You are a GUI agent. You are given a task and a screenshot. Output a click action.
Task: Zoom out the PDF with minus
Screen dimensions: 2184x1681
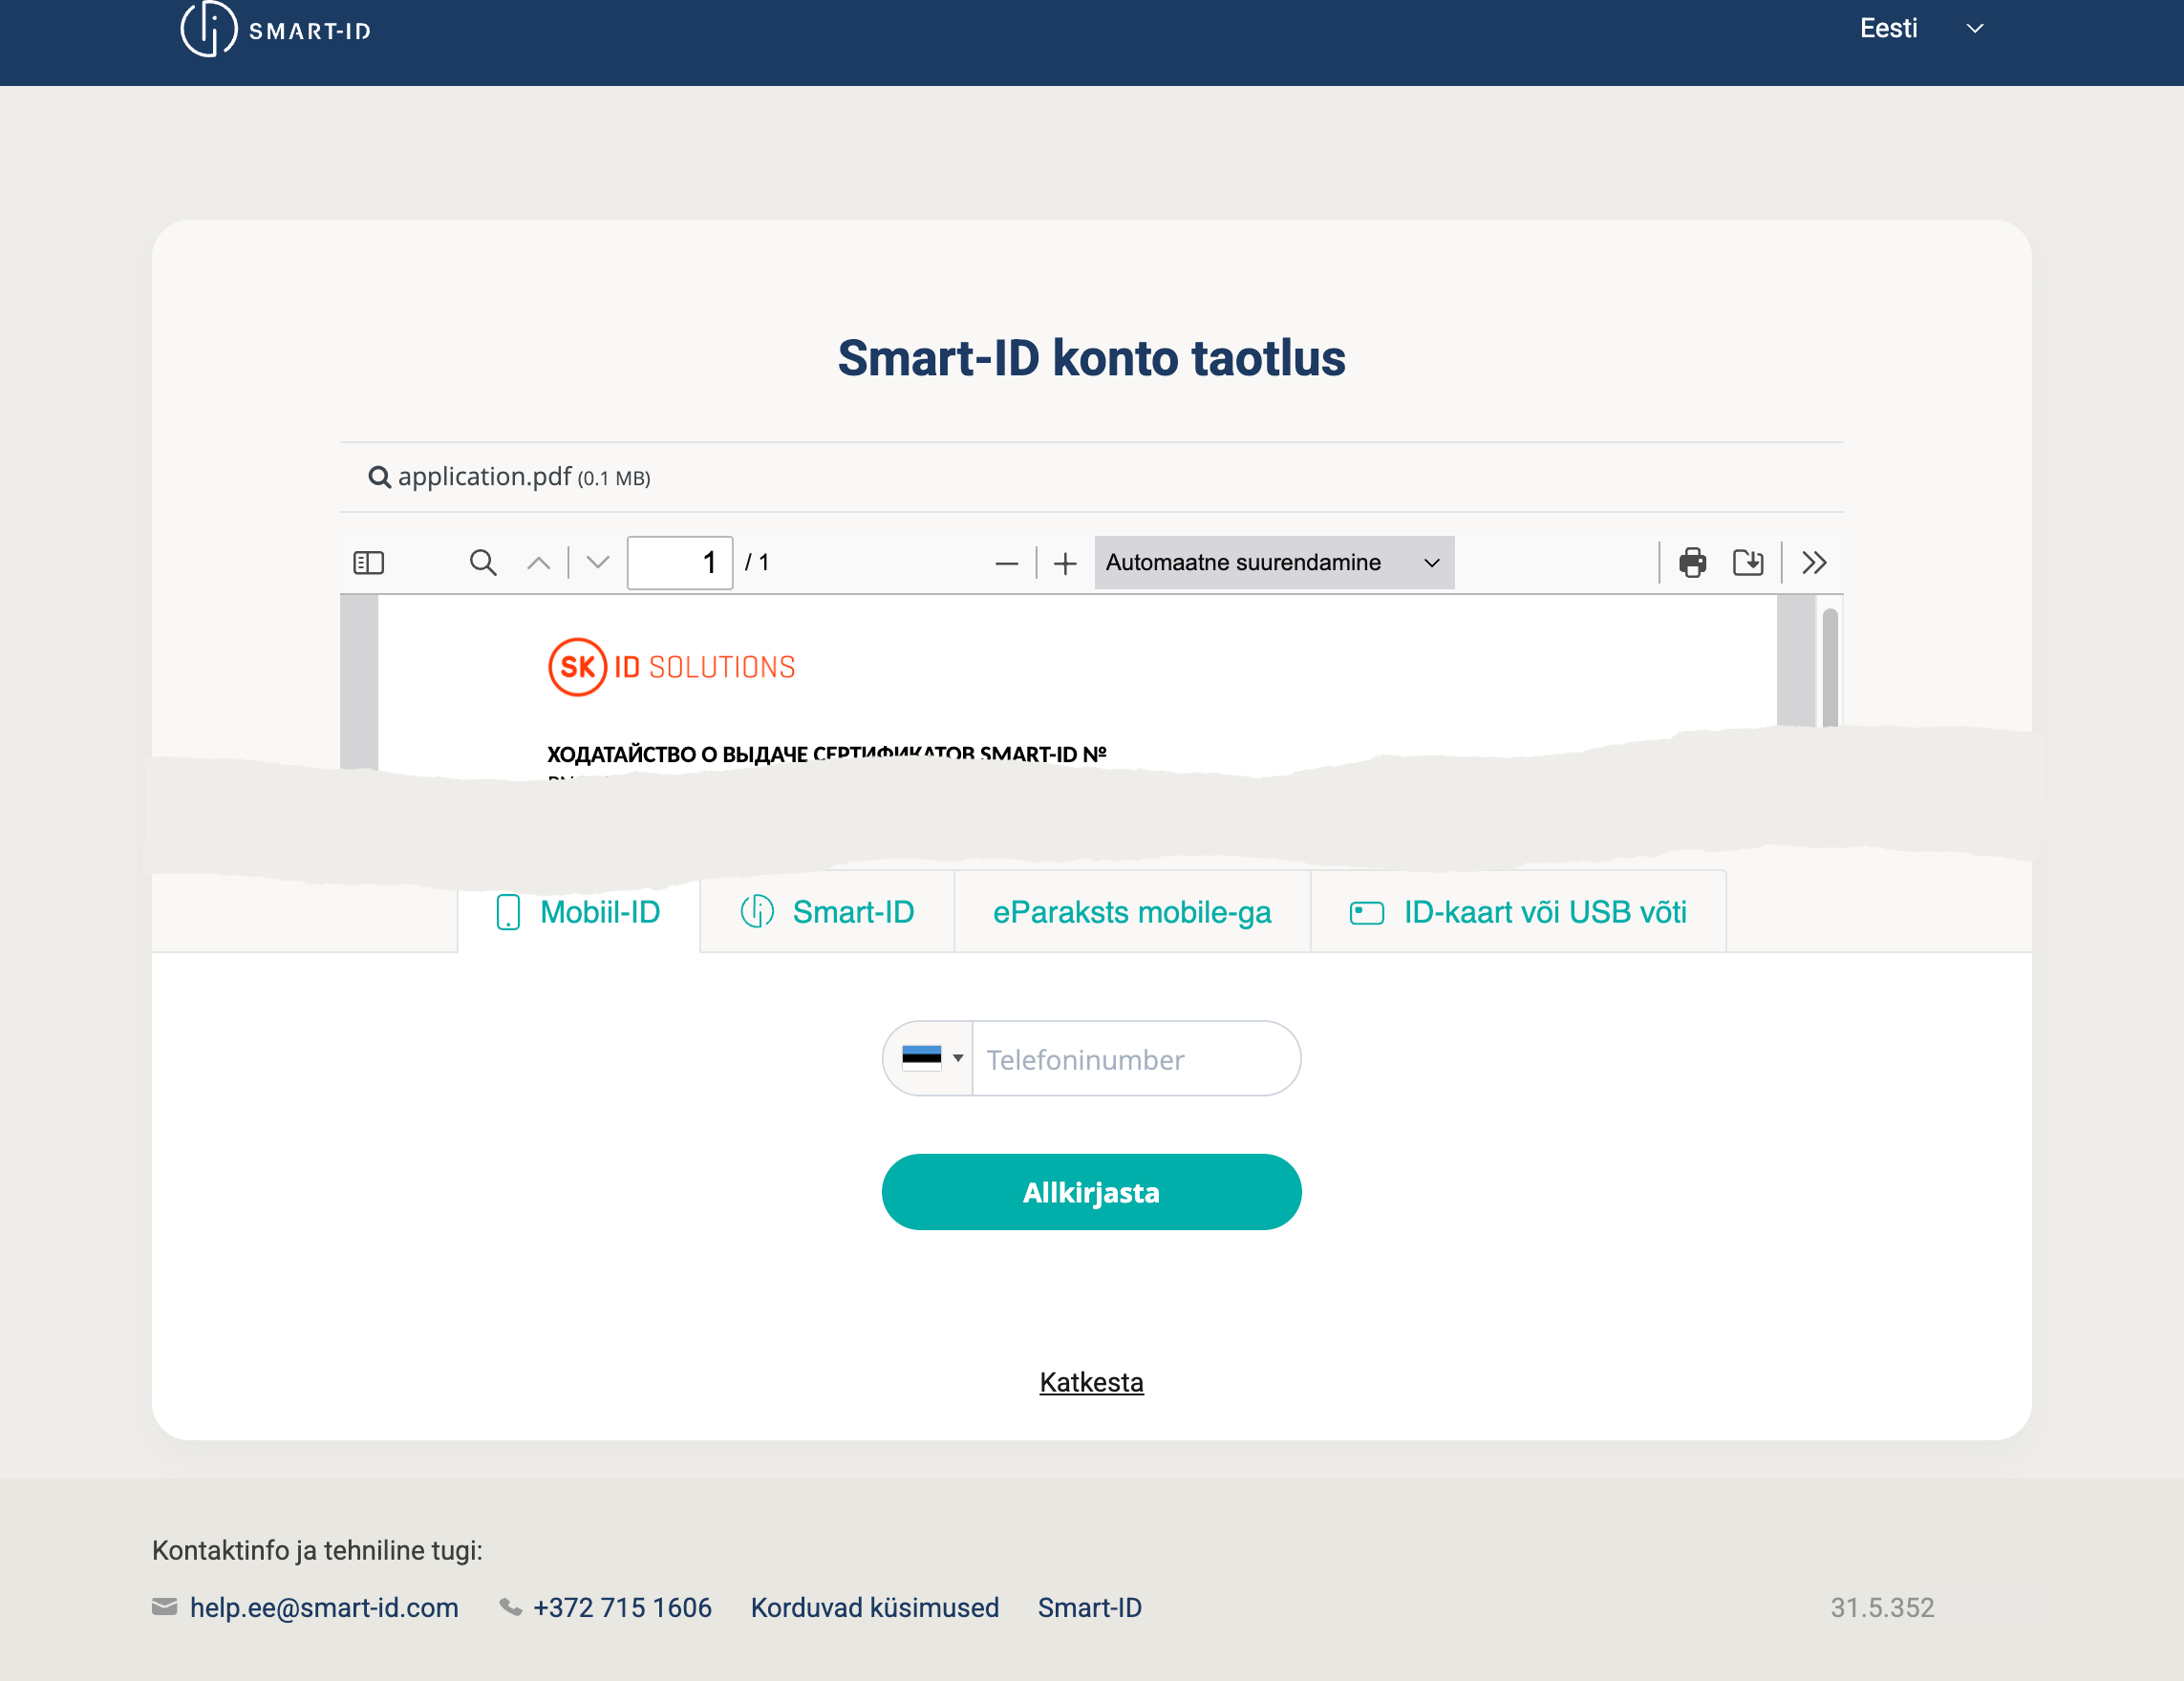point(1006,564)
